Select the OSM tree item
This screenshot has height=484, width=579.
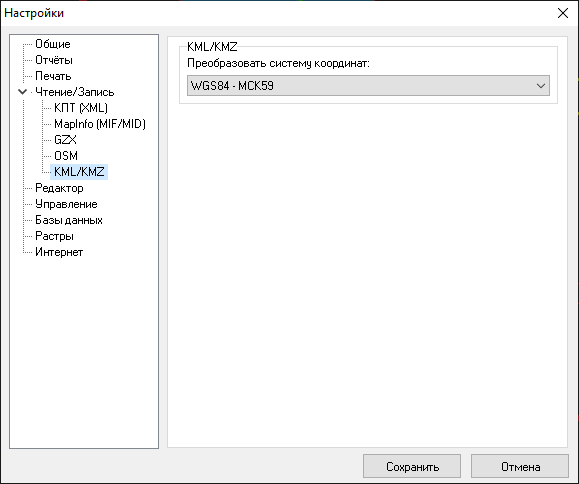click(66, 156)
